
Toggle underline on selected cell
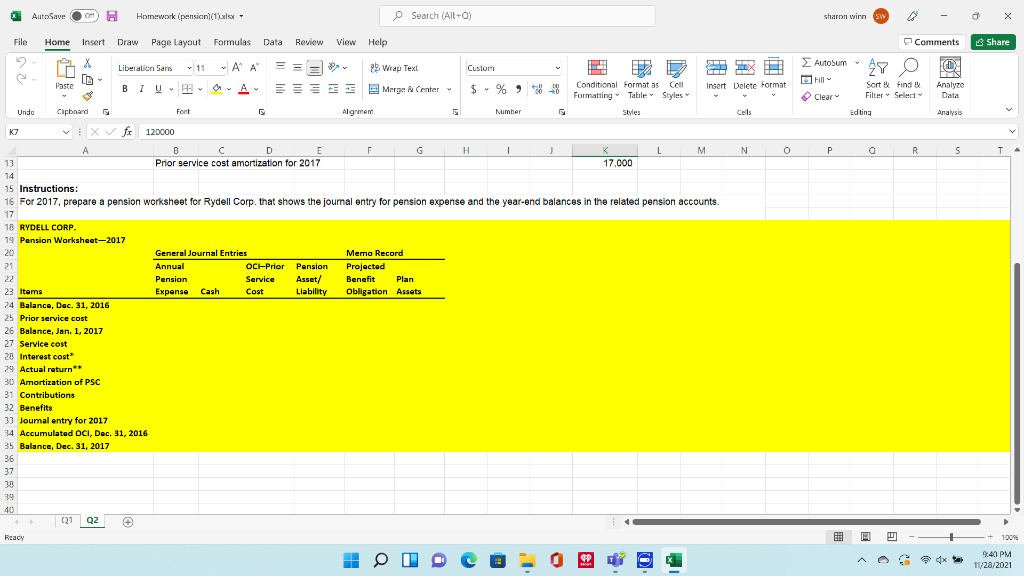[157, 87]
